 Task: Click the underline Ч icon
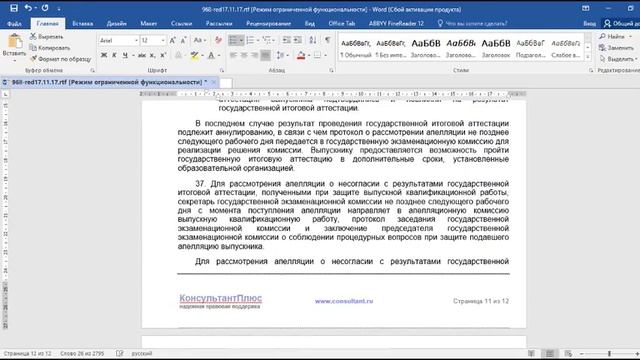tap(125, 55)
